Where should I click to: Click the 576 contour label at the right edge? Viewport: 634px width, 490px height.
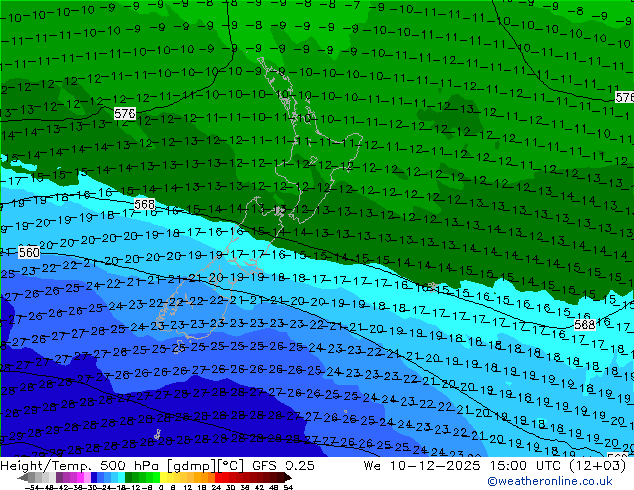tap(624, 97)
